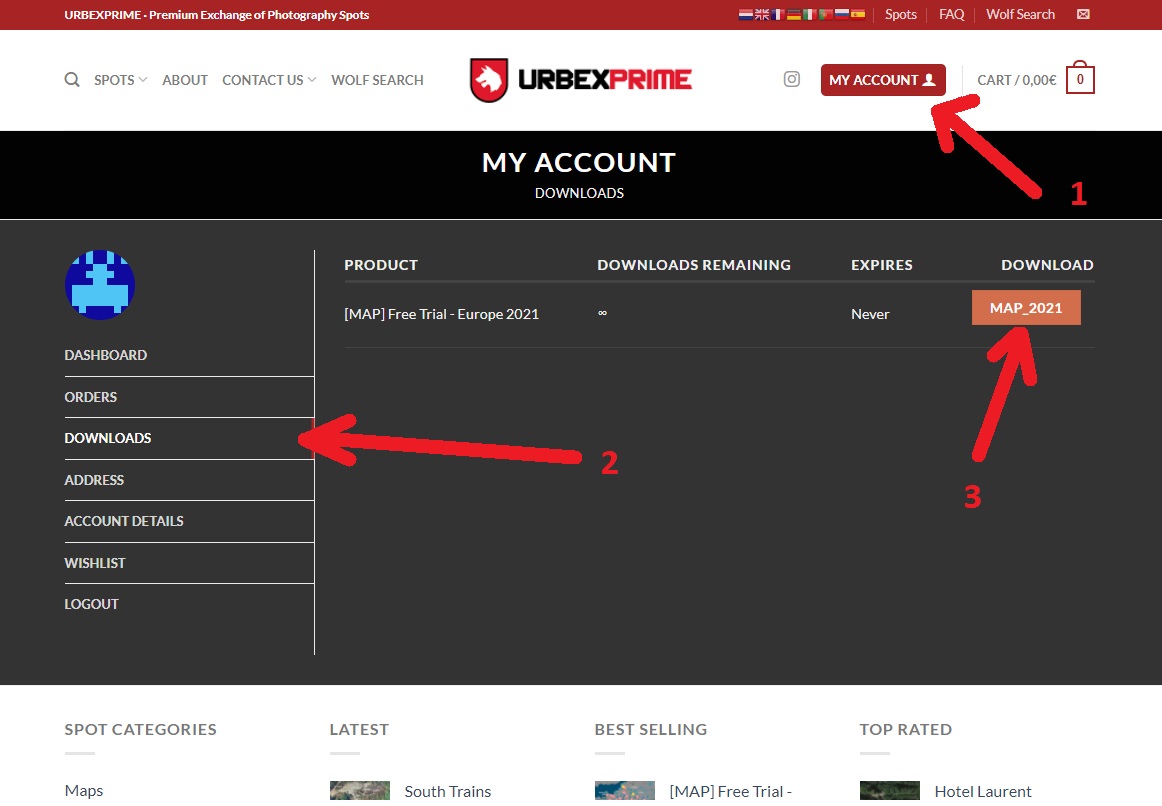
Task: Switch language using the UK flag
Action: click(x=762, y=14)
